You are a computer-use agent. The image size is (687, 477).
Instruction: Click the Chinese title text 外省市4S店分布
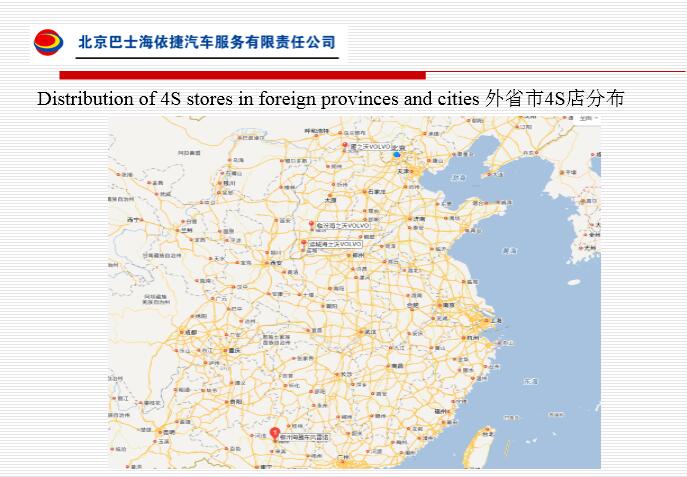(x=558, y=99)
